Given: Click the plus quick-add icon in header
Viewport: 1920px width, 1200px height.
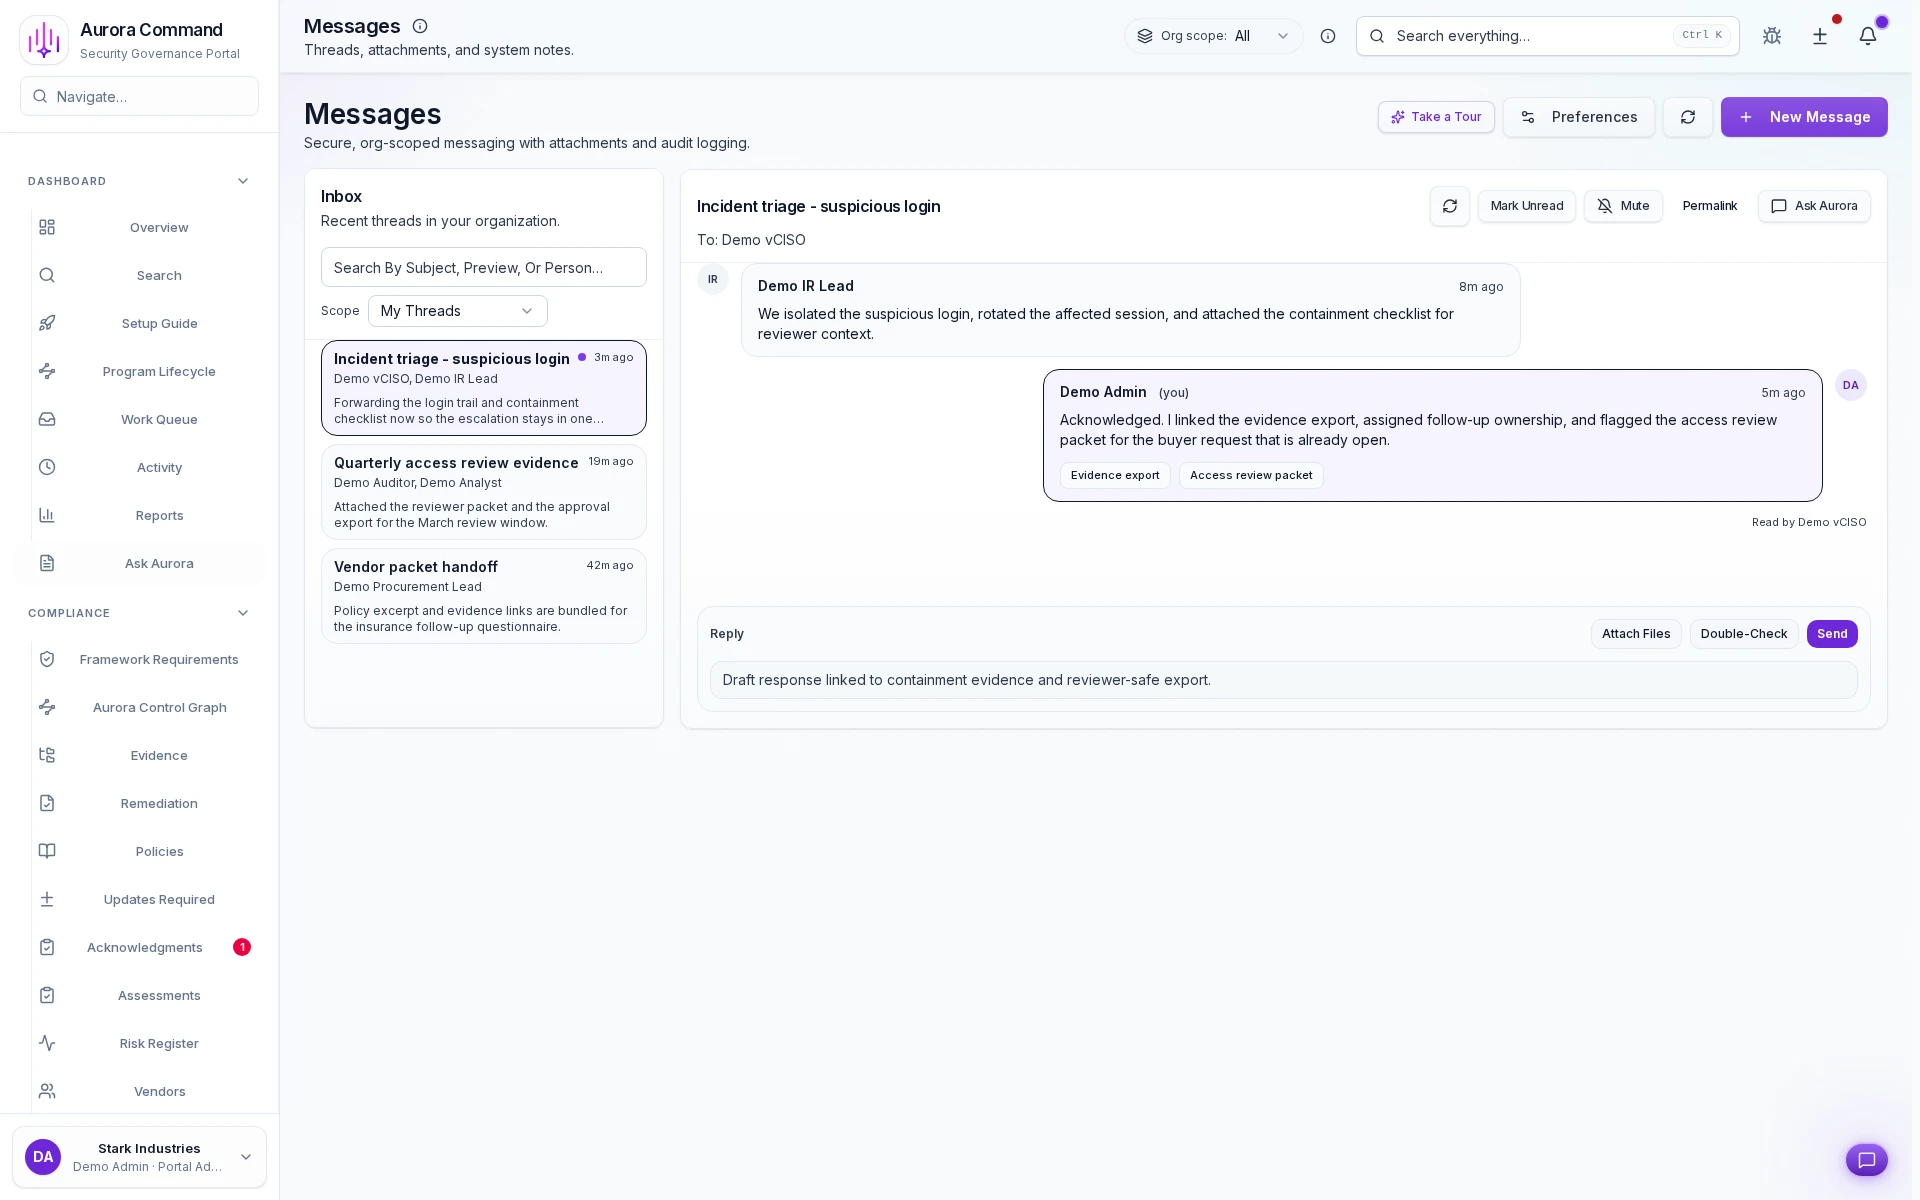Looking at the screenshot, I should (1820, 36).
